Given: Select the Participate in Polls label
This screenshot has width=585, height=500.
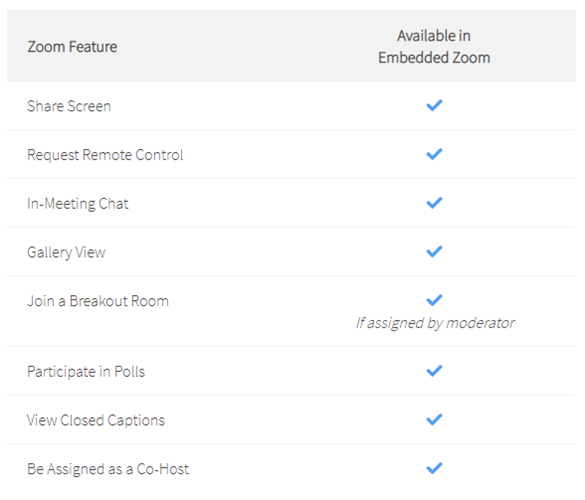Looking at the screenshot, I should tap(86, 372).
